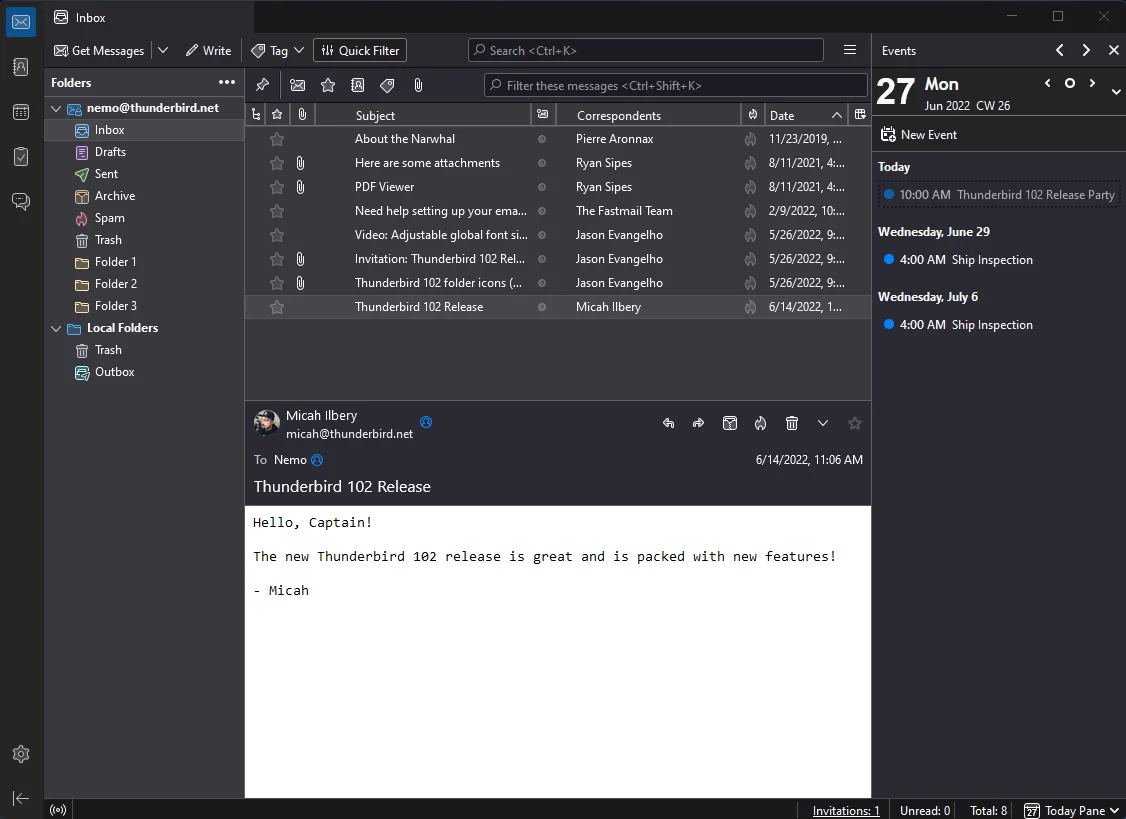Sort by junk status column header
Viewport: 1126px width, 819px height.
(x=753, y=115)
